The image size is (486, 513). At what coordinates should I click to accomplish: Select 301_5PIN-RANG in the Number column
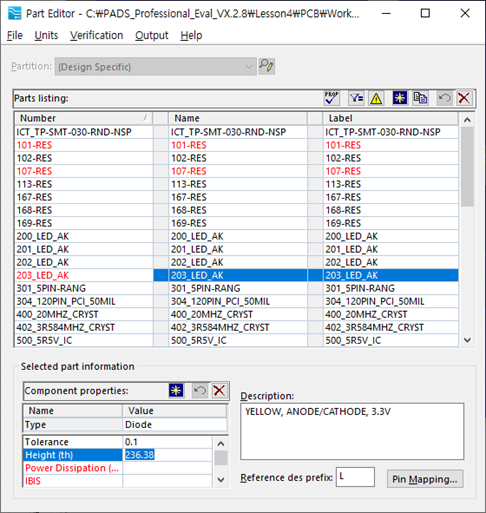click(x=84, y=288)
